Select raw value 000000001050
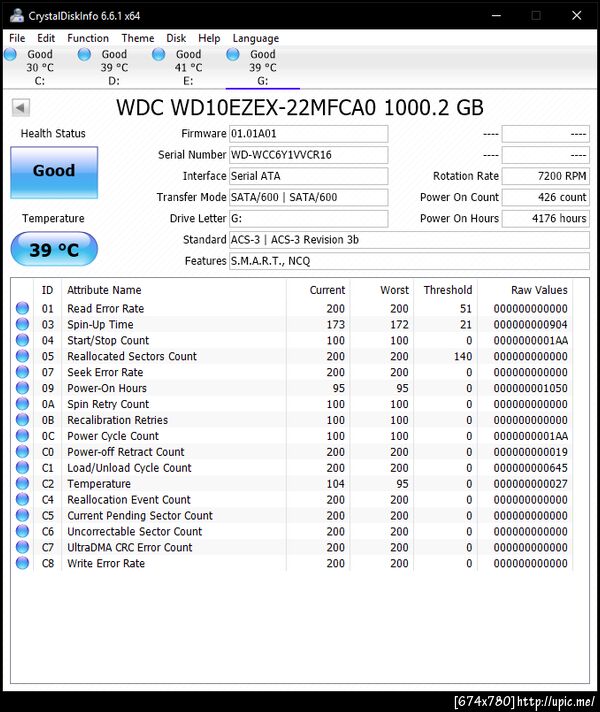Screen dimensions: 600x712 pyautogui.click(x=531, y=388)
